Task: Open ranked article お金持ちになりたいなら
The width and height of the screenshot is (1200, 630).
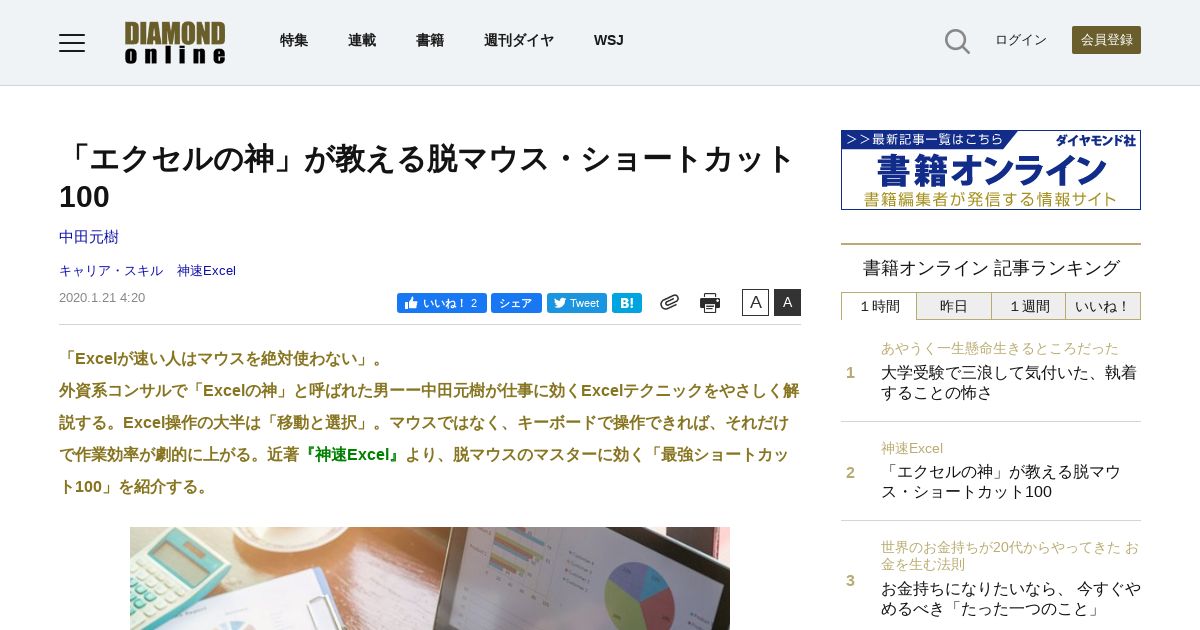Action: click(1011, 598)
